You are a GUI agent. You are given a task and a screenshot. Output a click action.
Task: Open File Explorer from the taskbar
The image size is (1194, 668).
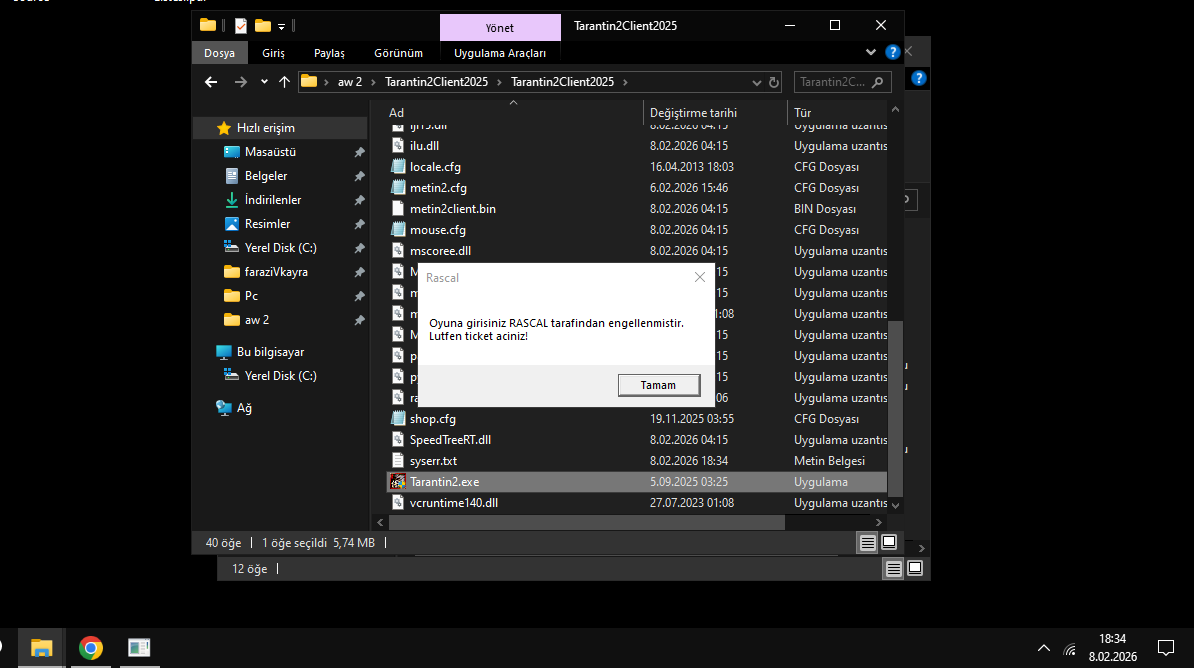click(41, 648)
